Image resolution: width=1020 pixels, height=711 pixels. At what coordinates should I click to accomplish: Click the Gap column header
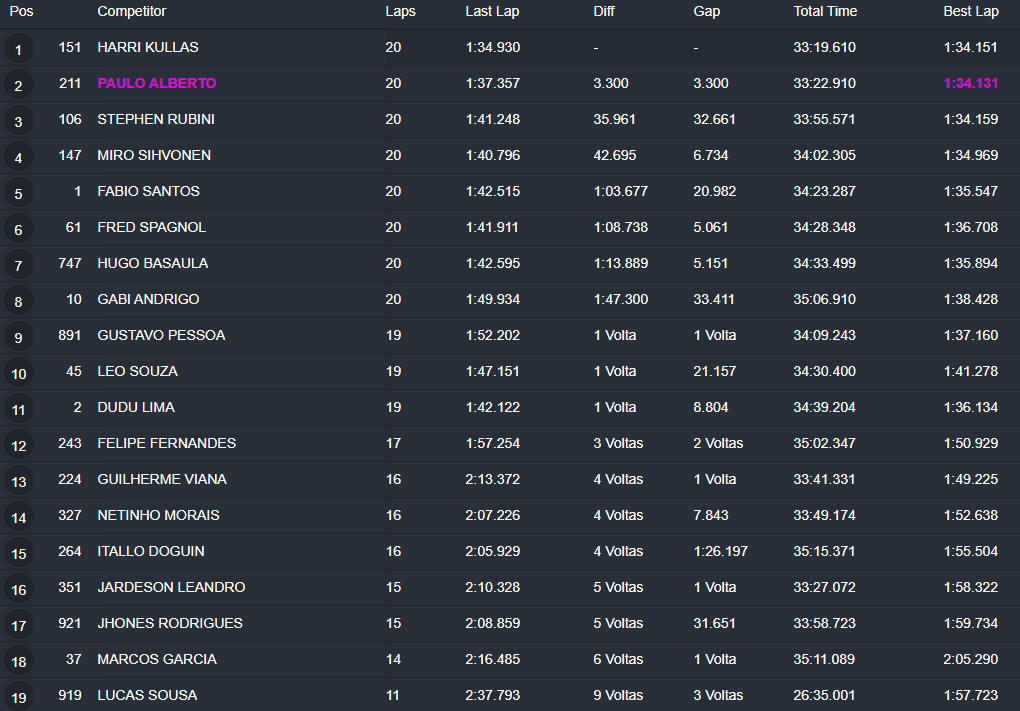coord(706,12)
